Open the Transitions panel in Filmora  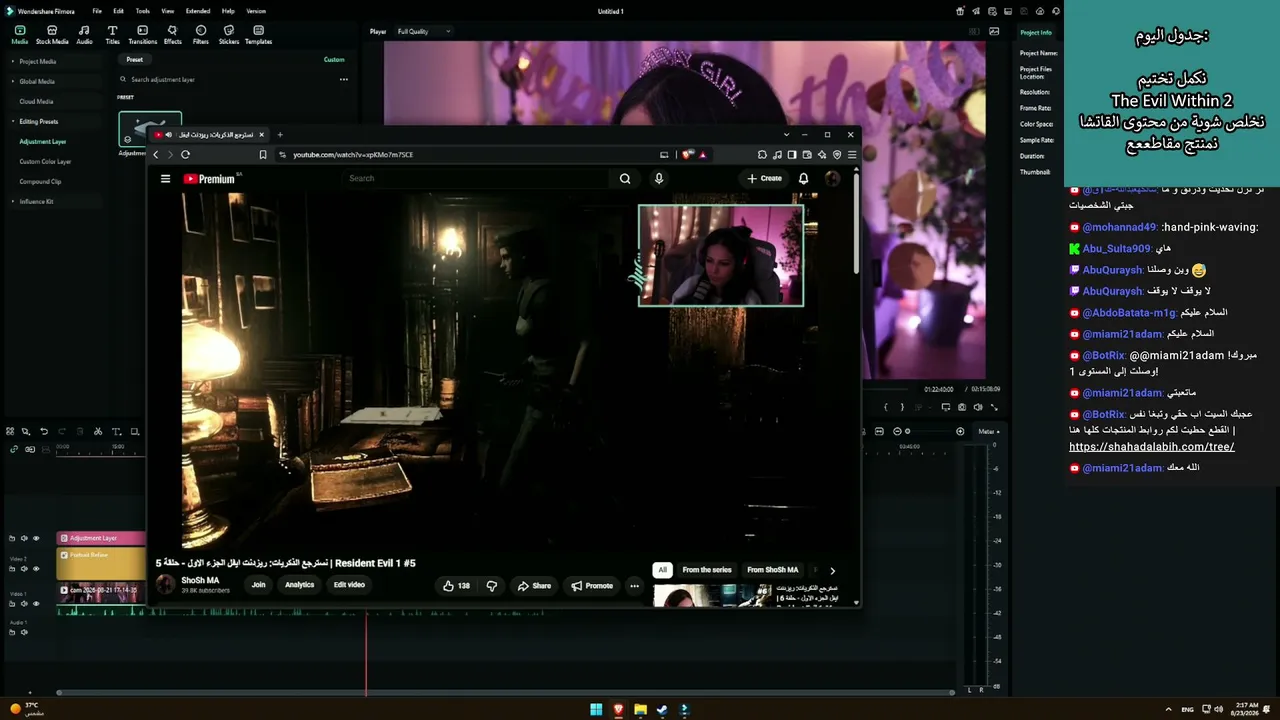(x=142, y=35)
